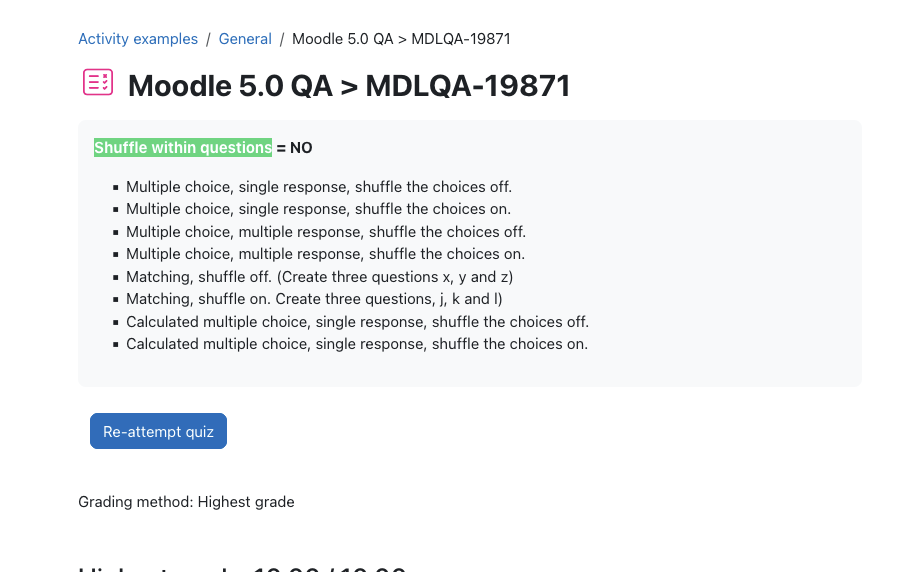
Task: Click the partially visible Highest grade heading
Action: click(x=242, y=567)
